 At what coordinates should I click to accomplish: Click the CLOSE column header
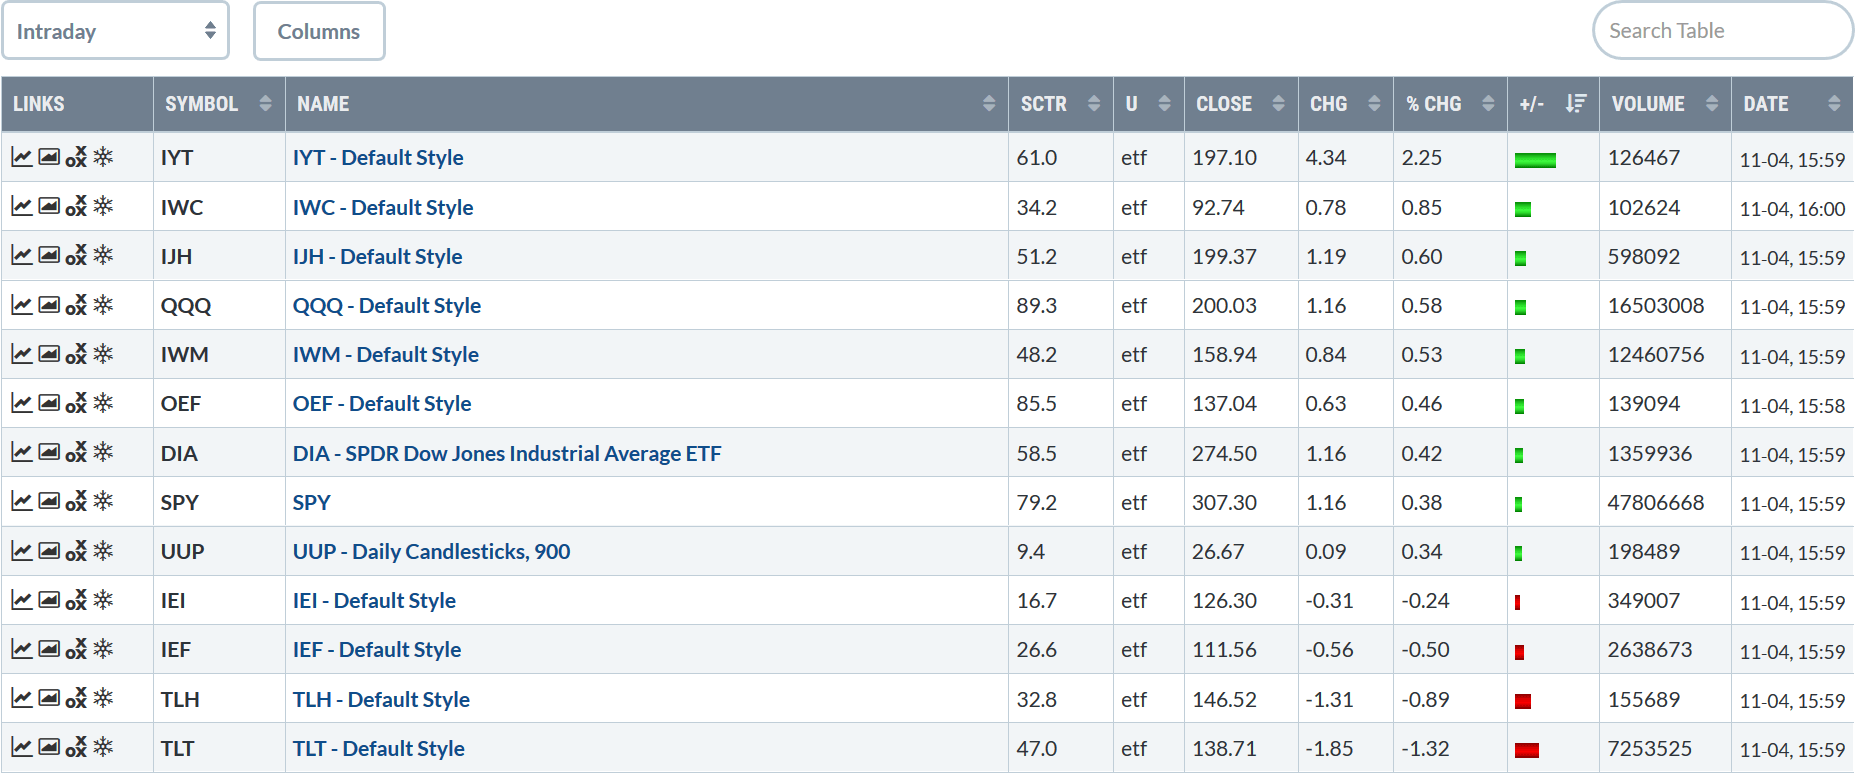pyautogui.click(x=1241, y=104)
